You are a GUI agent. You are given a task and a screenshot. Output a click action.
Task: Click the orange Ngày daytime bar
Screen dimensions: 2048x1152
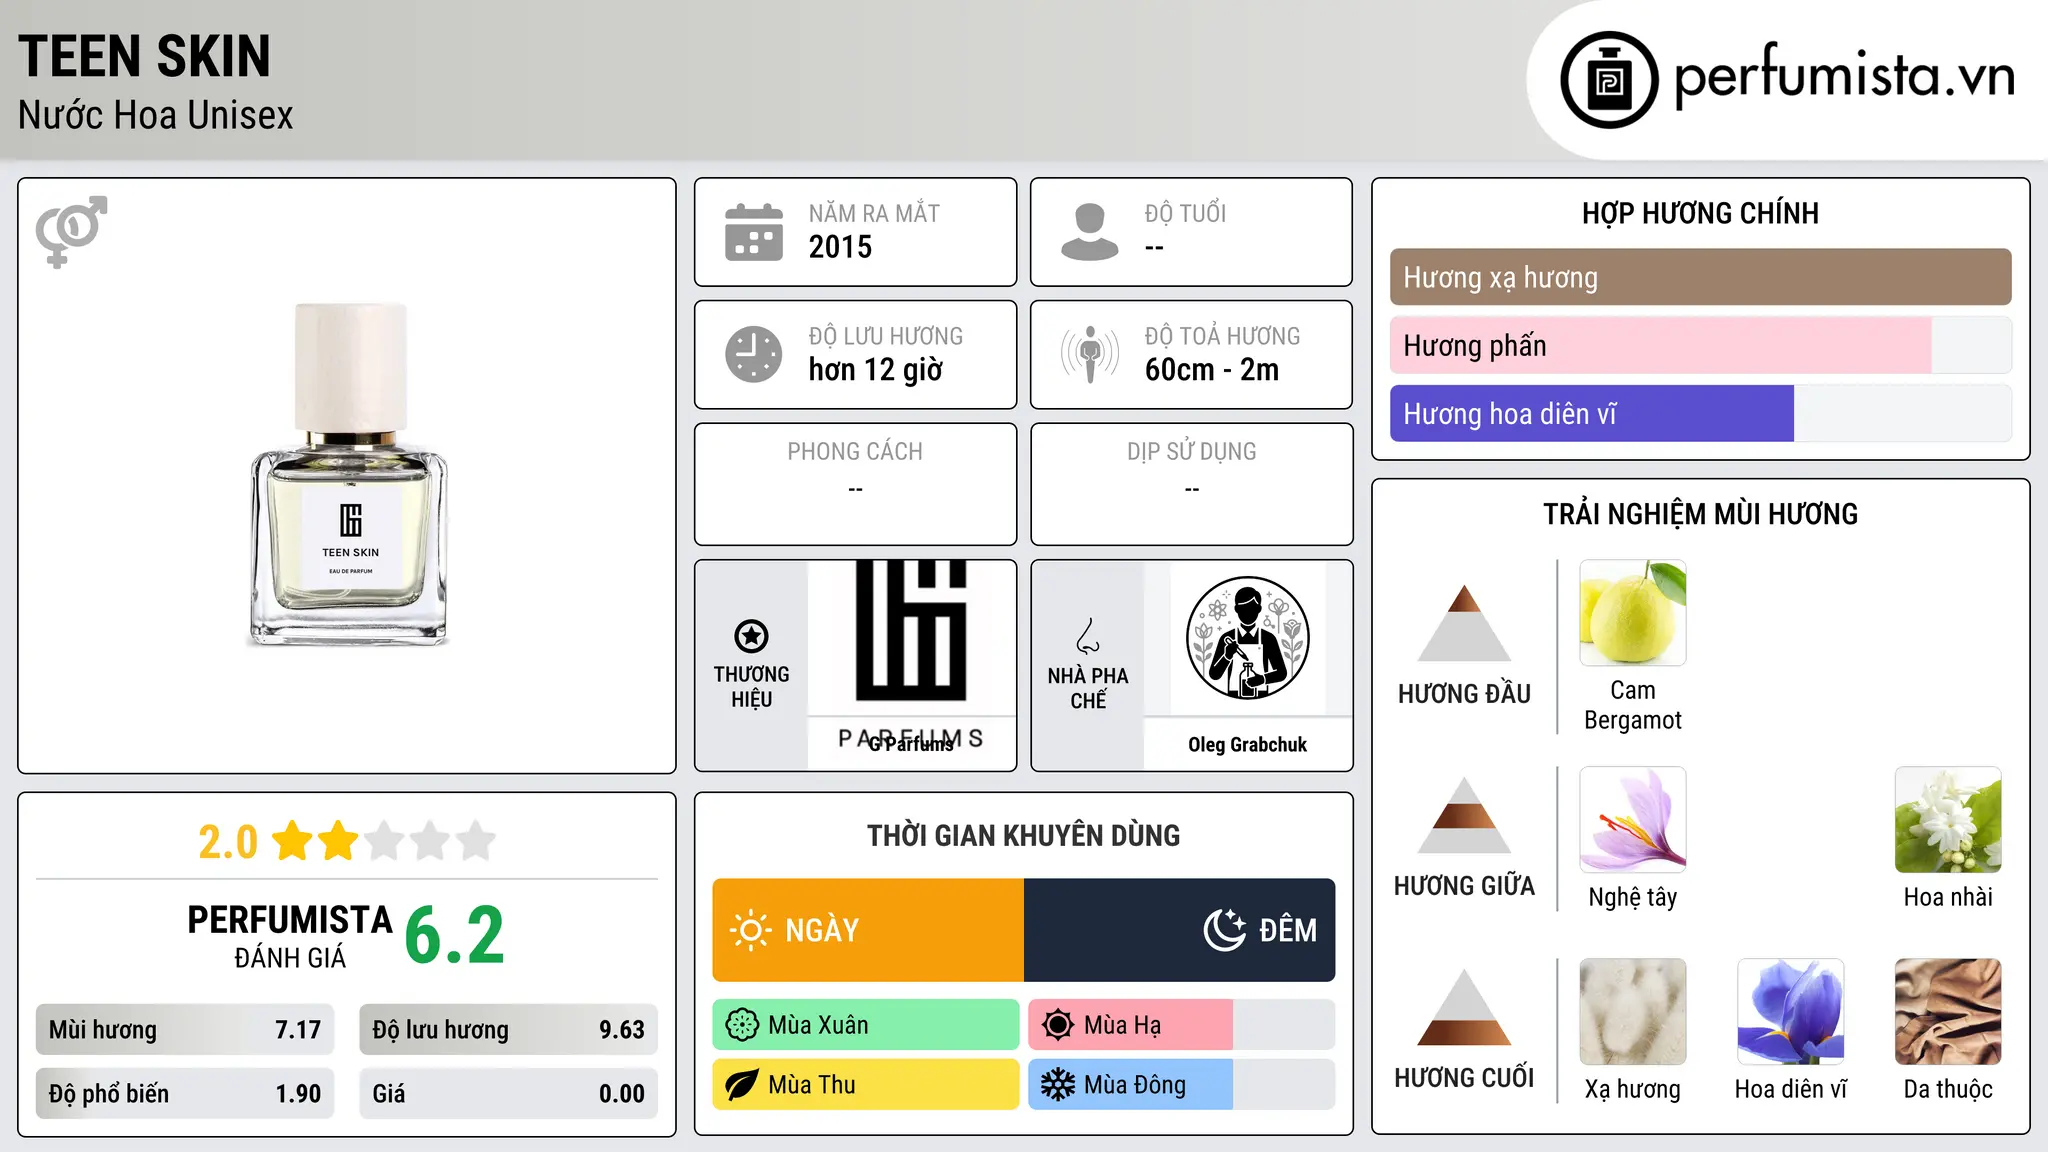(868, 930)
